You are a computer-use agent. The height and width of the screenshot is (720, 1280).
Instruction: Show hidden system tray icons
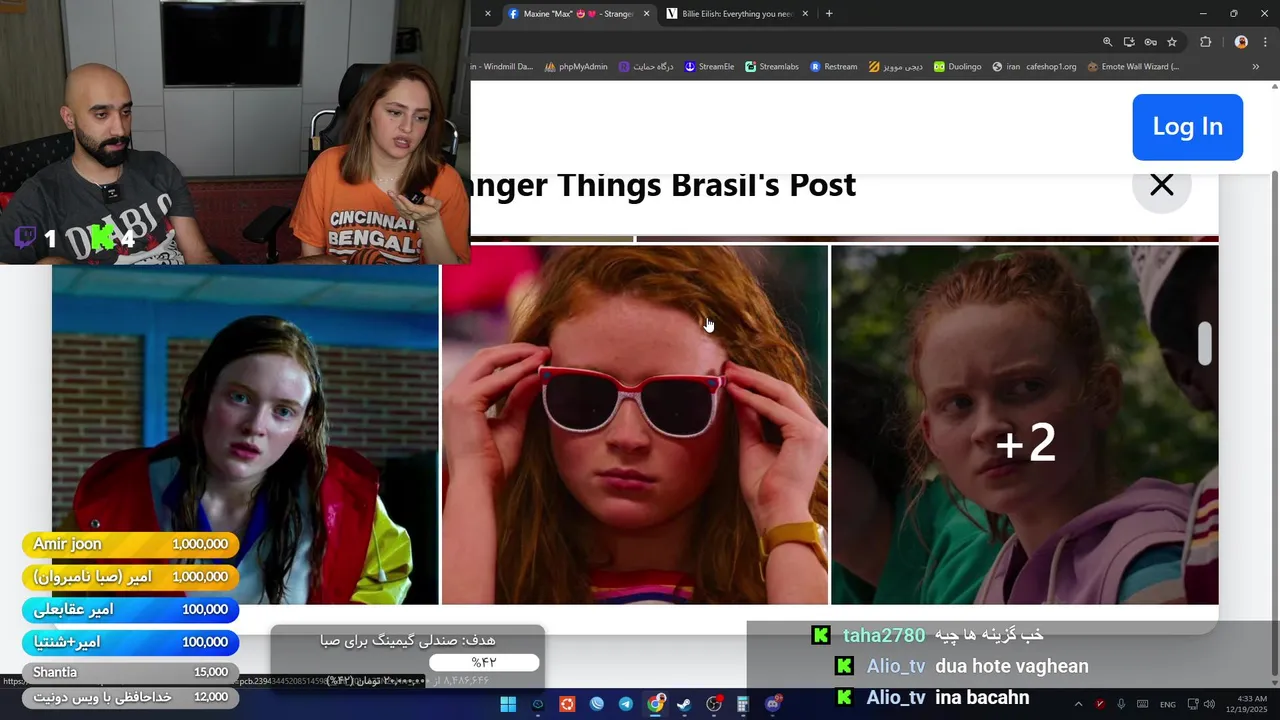tap(1078, 704)
